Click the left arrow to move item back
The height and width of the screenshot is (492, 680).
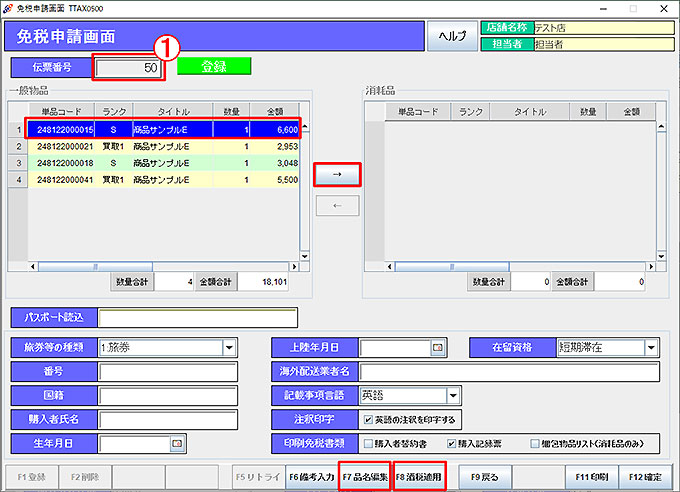(x=337, y=206)
